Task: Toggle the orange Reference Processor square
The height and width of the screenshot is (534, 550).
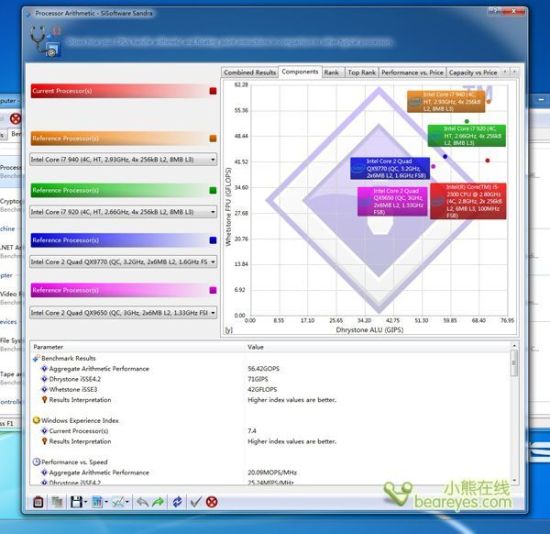Action: pyautogui.click(x=213, y=138)
